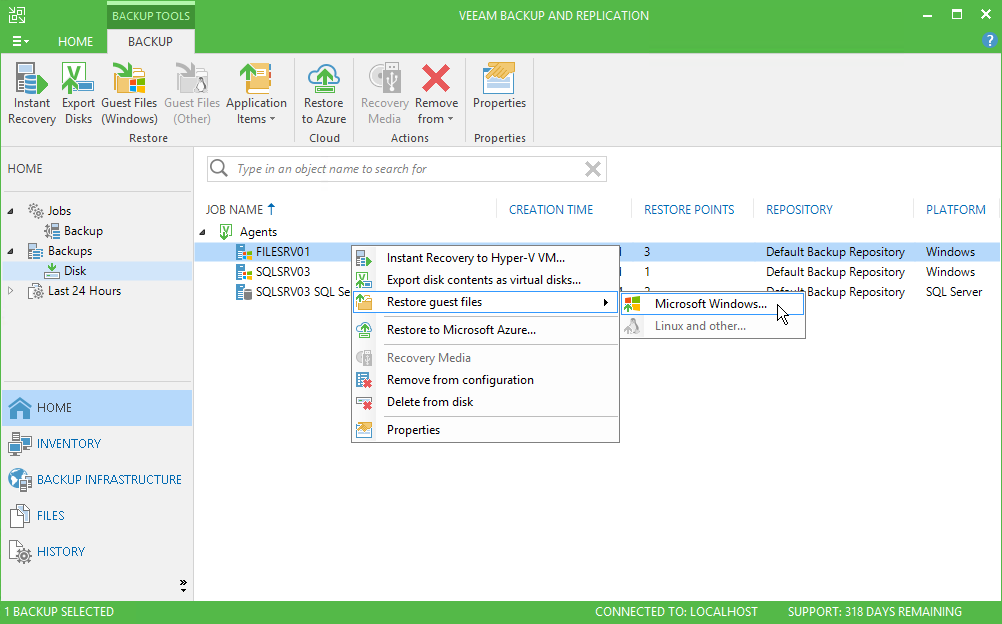Select Last 24 Hours tree node
The width and height of the screenshot is (1002, 624).
click(x=84, y=291)
